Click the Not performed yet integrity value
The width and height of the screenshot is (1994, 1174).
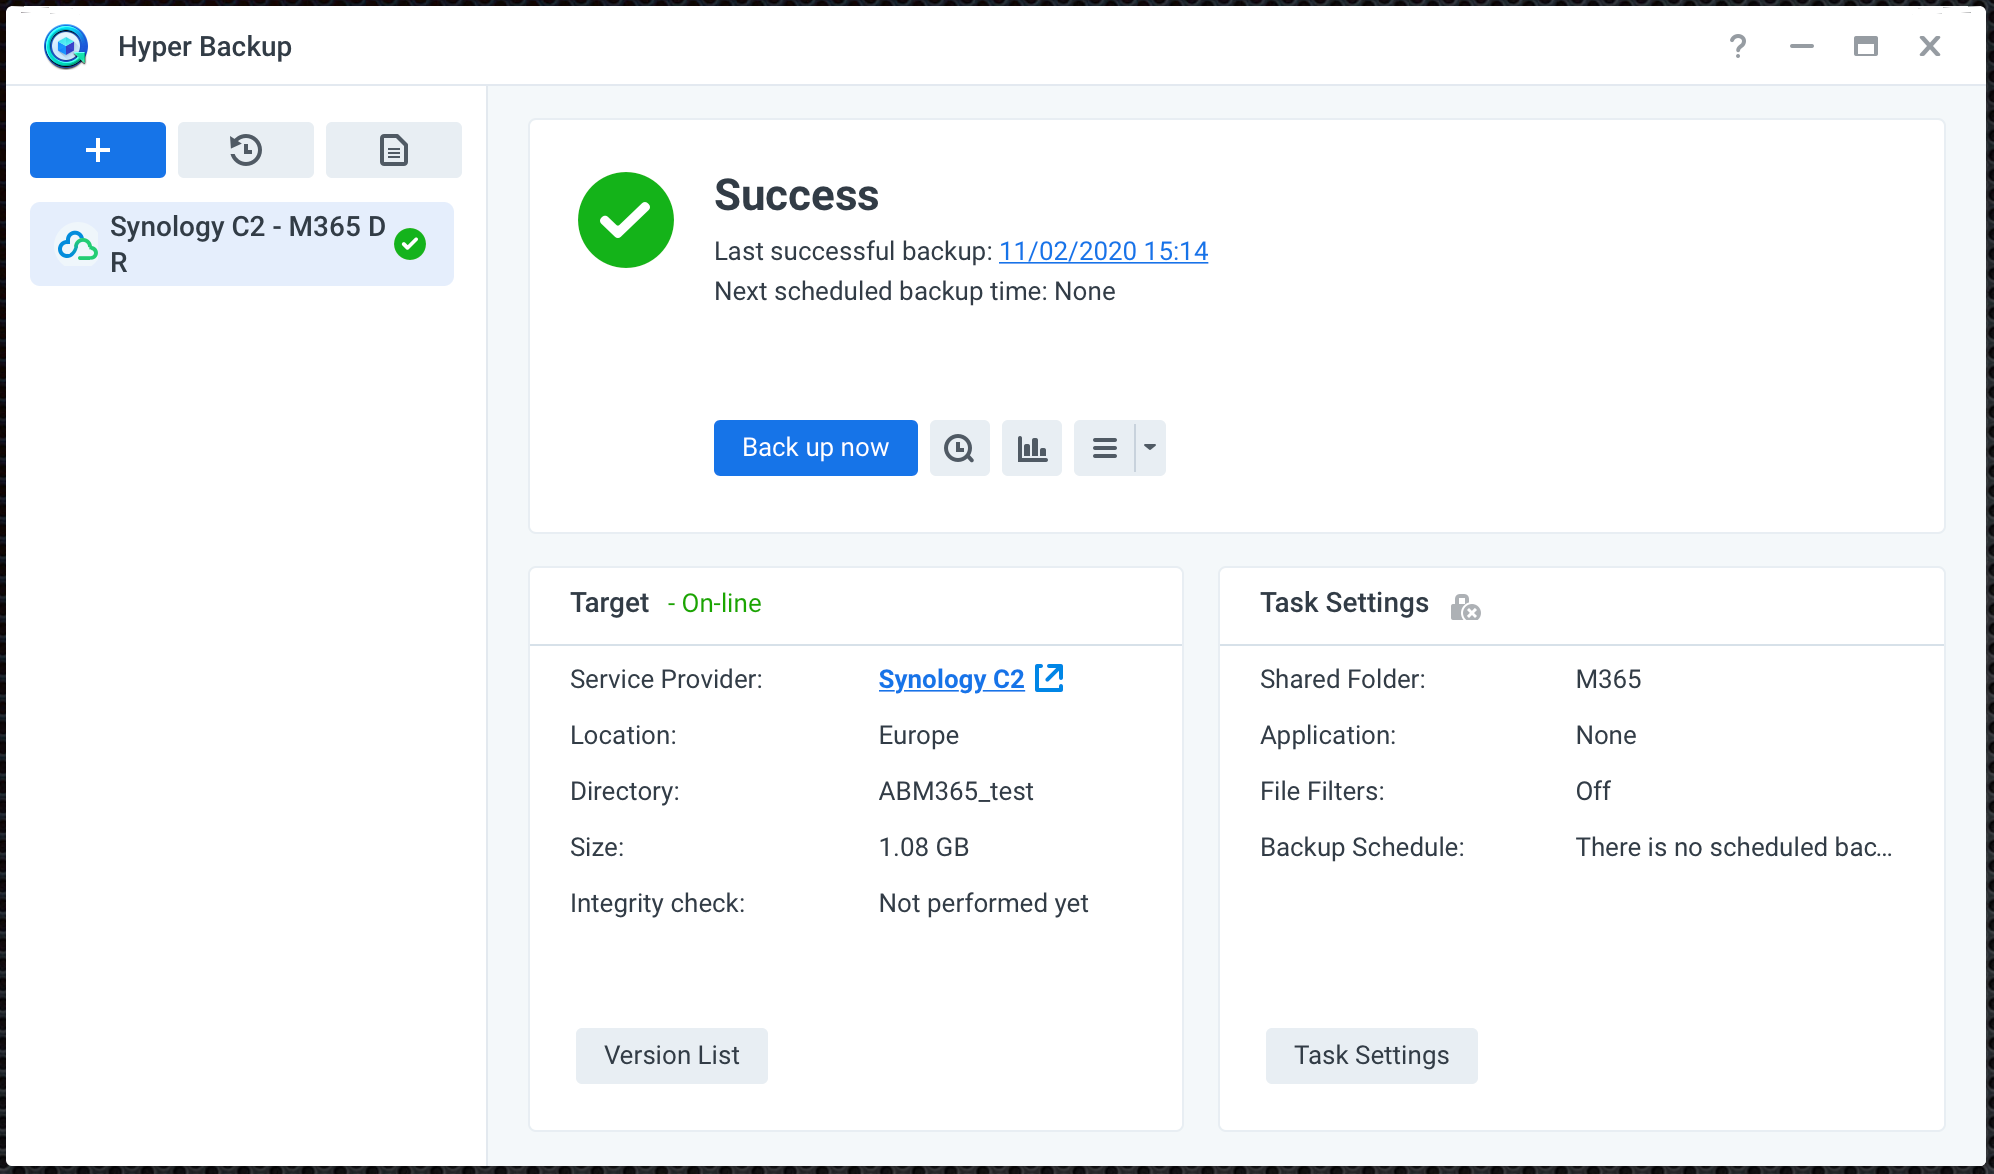click(x=983, y=903)
